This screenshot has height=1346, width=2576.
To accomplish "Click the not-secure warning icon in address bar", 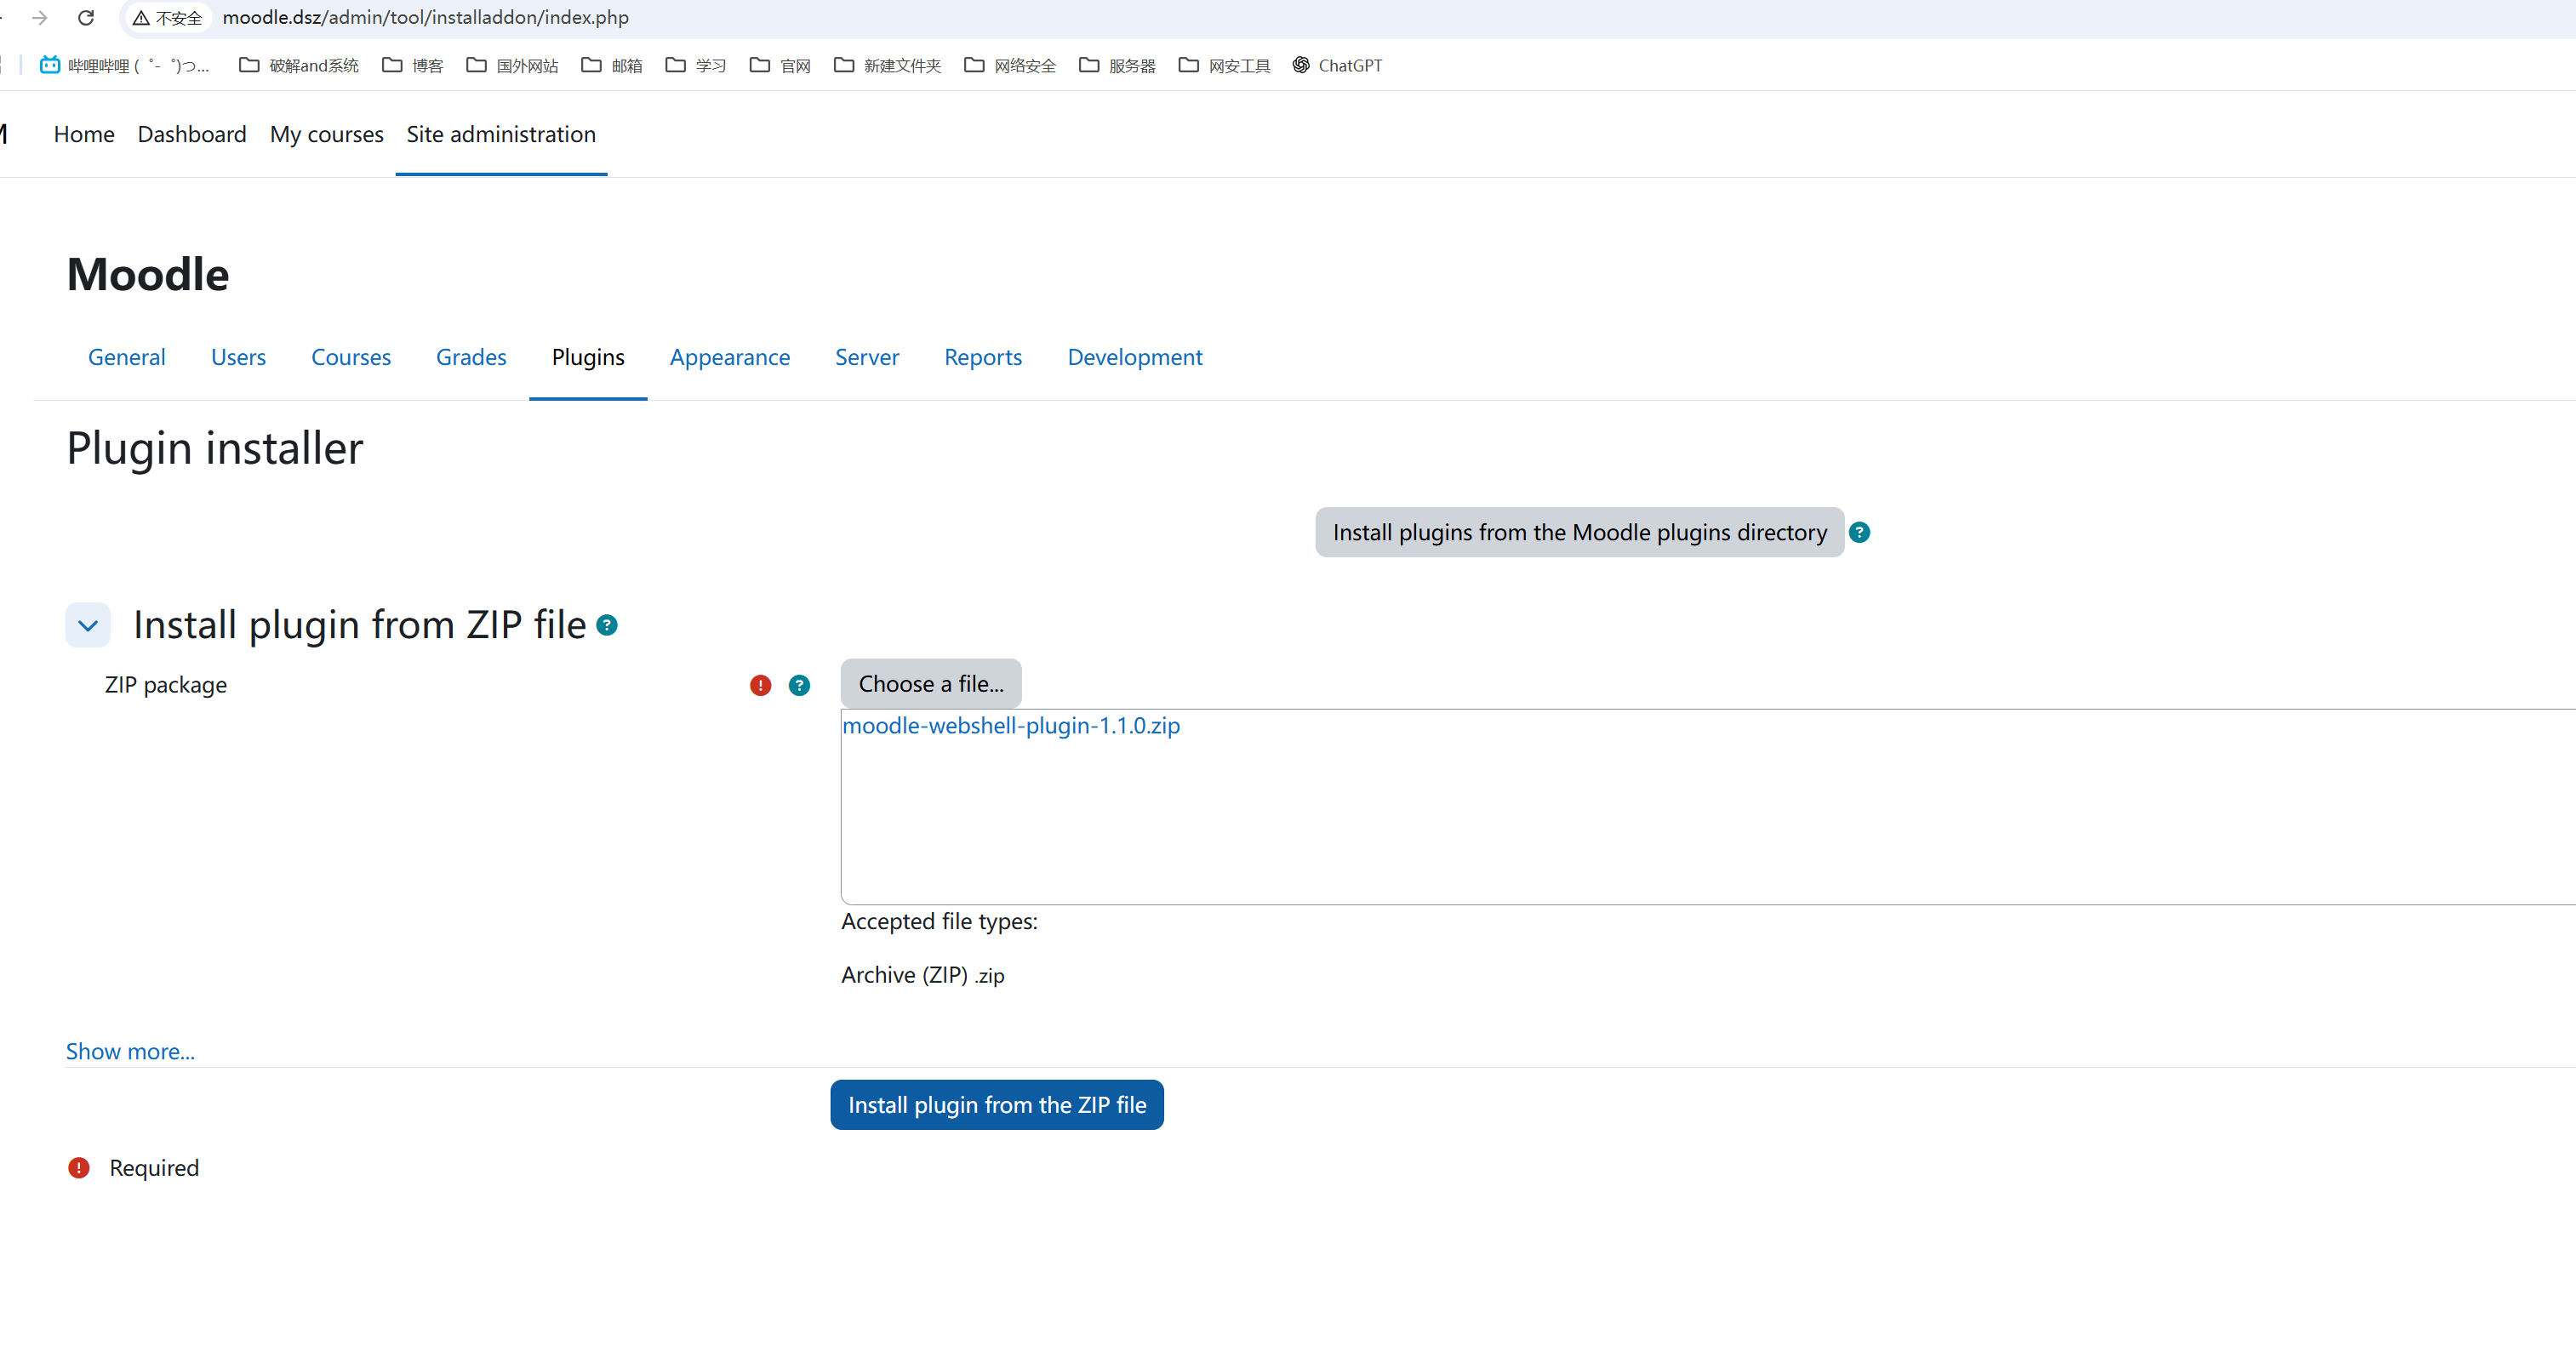I will point(142,18).
